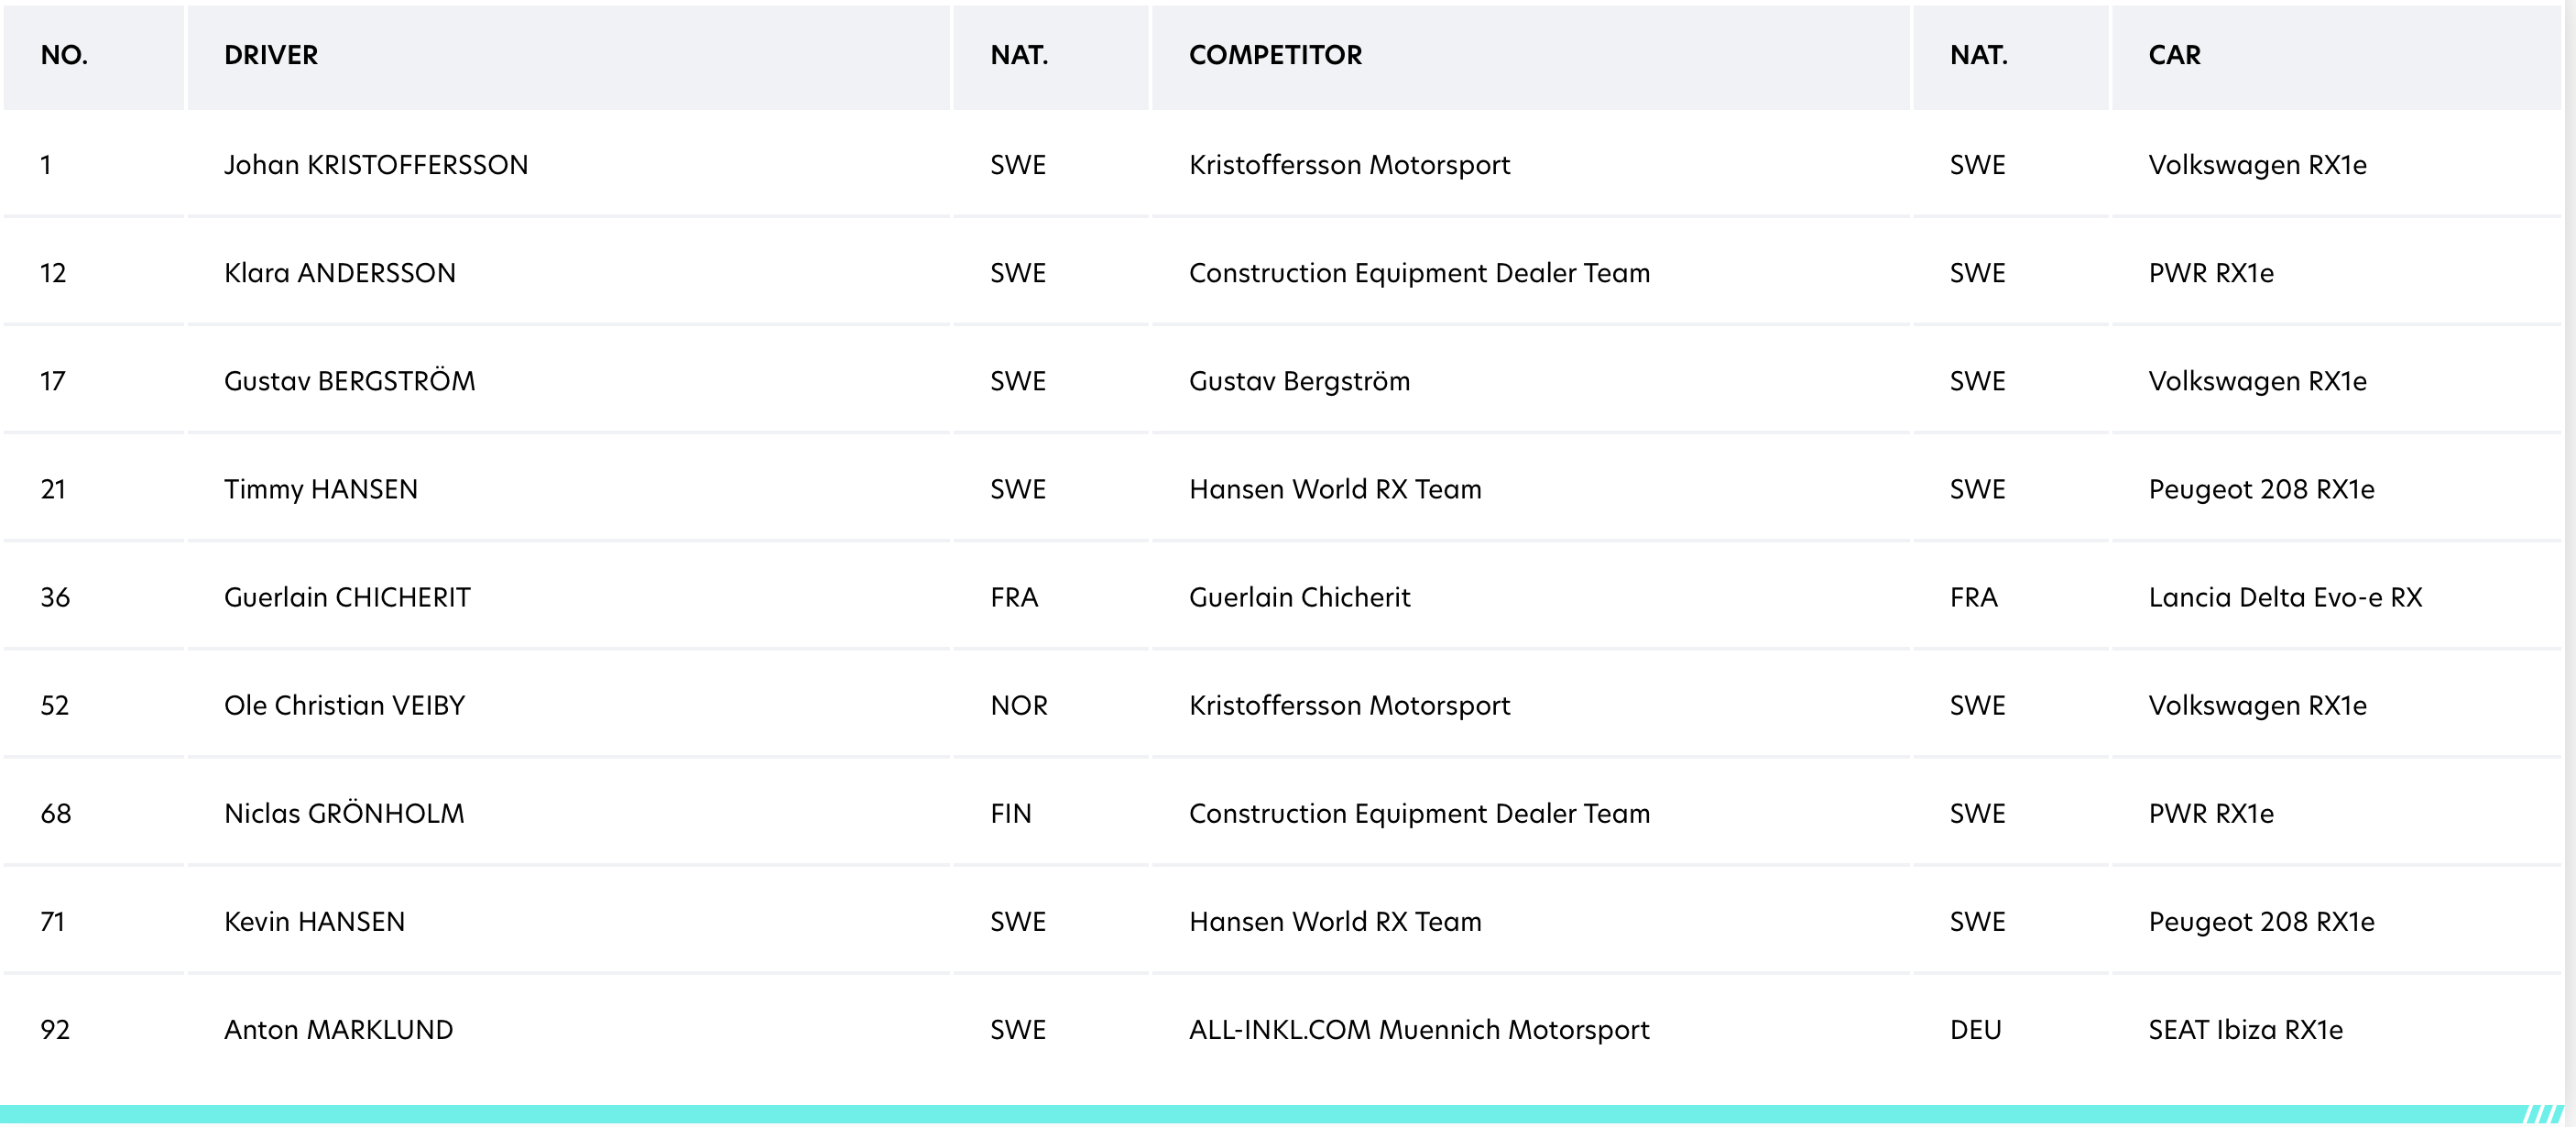Click PWR RX1e in Klara ANDERSSON row
The width and height of the screenshot is (2576, 1127).
[2211, 273]
